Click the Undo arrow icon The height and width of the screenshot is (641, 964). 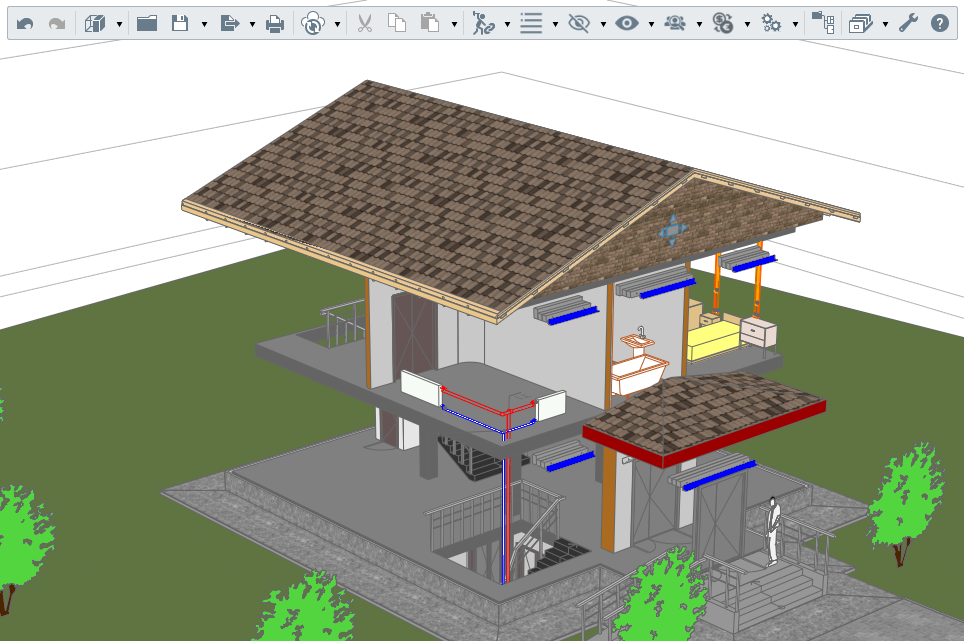[x=25, y=24]
